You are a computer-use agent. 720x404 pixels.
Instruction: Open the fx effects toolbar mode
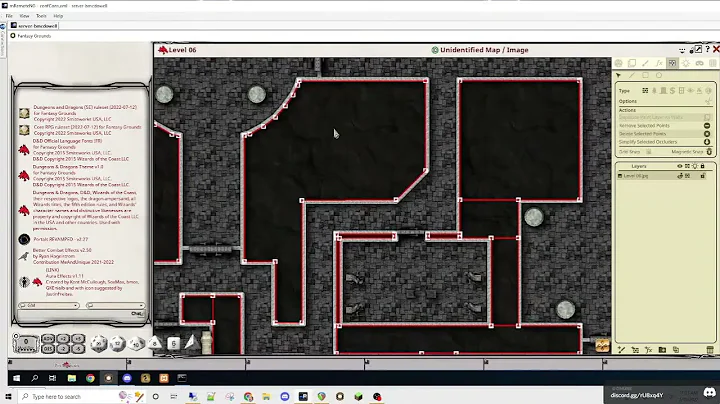[x=659, y=63]
